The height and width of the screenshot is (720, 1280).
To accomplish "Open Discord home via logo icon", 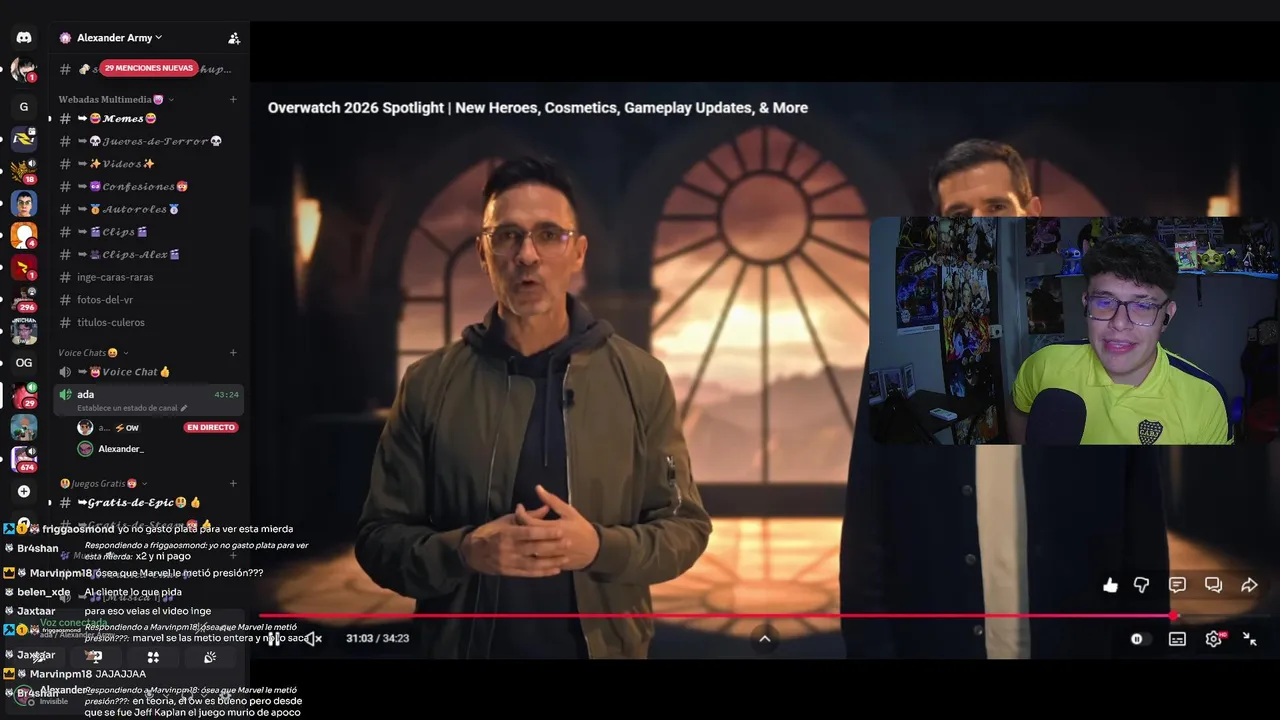I will pos(24,37).
